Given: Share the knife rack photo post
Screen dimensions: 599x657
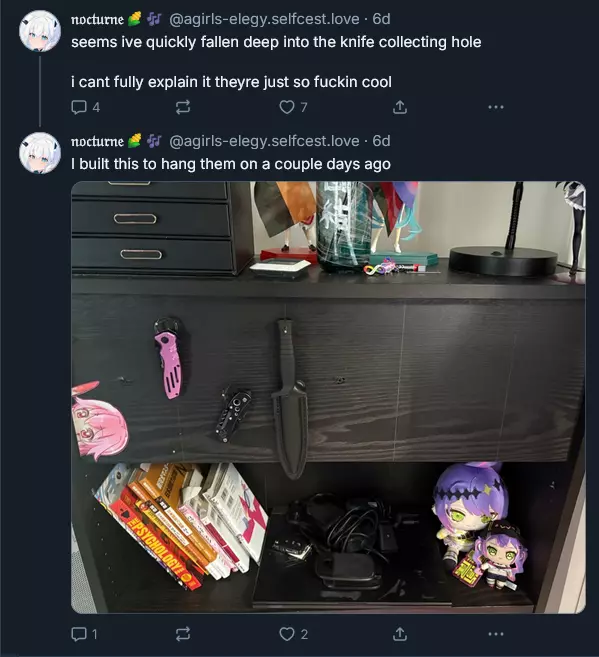Looking at the screenshot, I should click(x=400, y=634).
